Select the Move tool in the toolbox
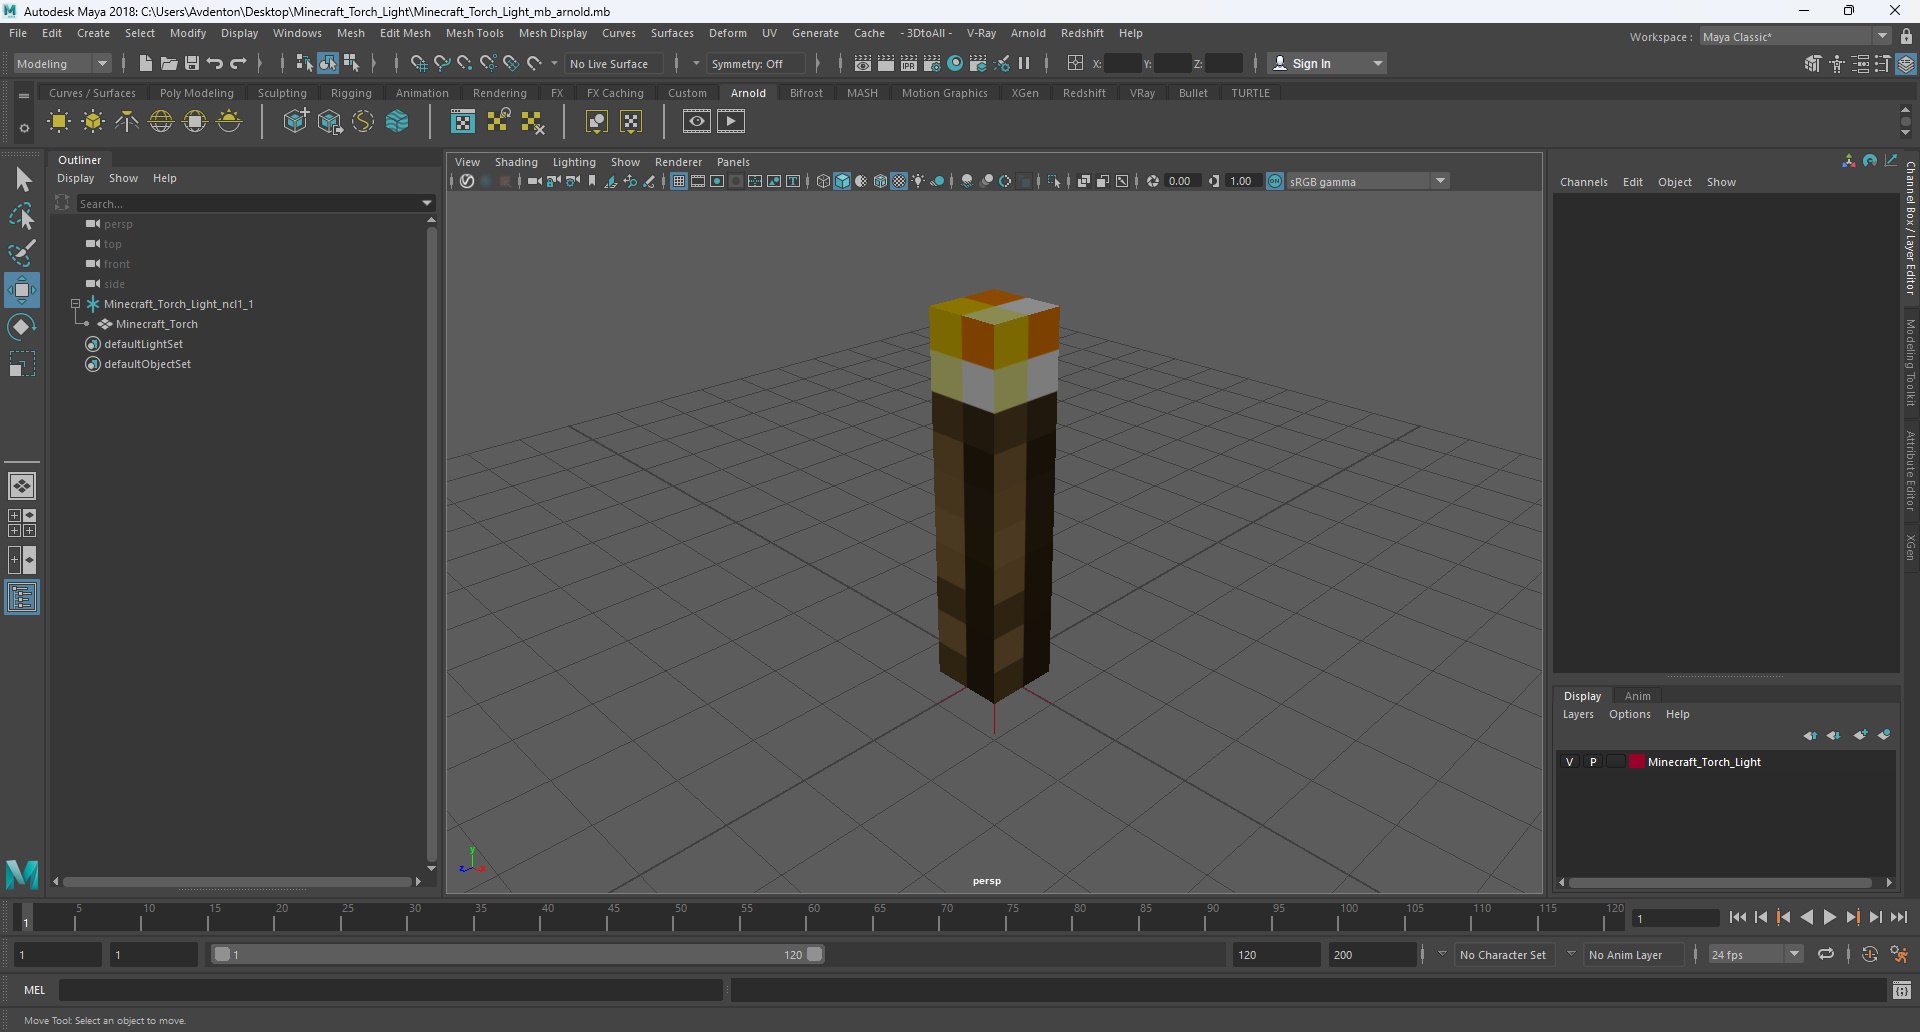The width and height of the screenshot is (1920, 1032). 21,290
